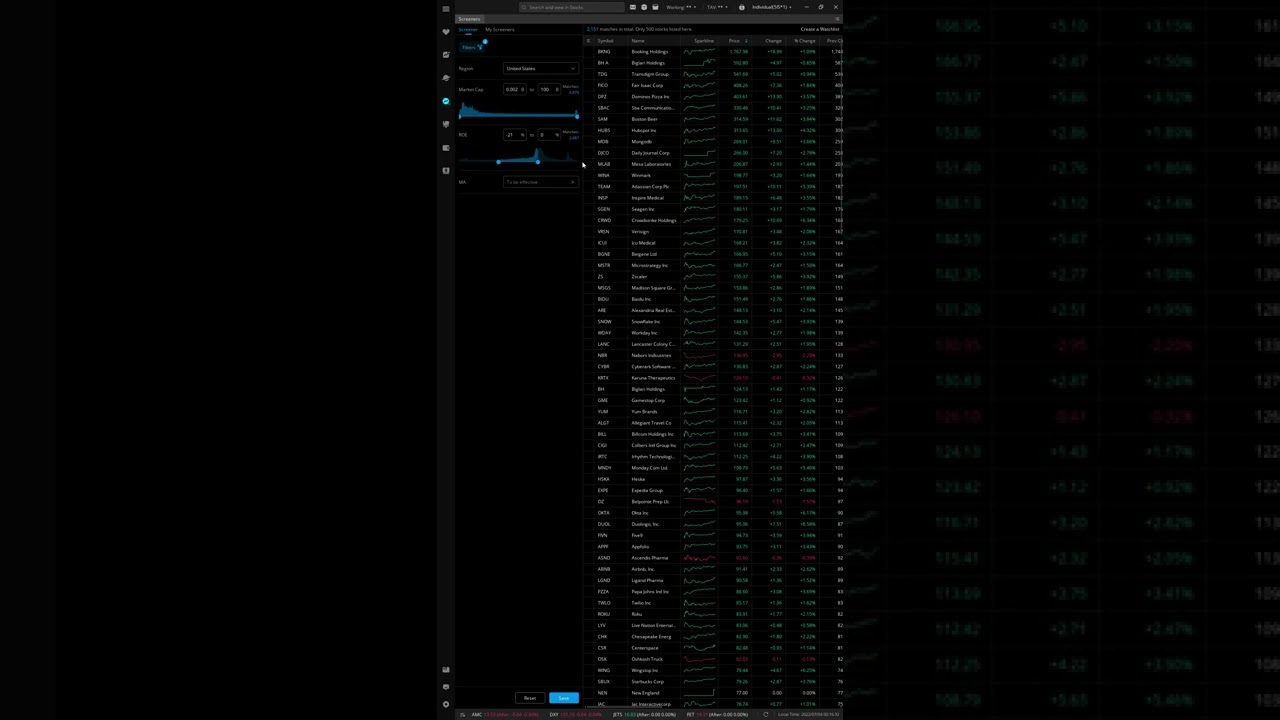The image size is (1280, 720).
Task: Click the Filters funnel button
Action: (471, 47)
